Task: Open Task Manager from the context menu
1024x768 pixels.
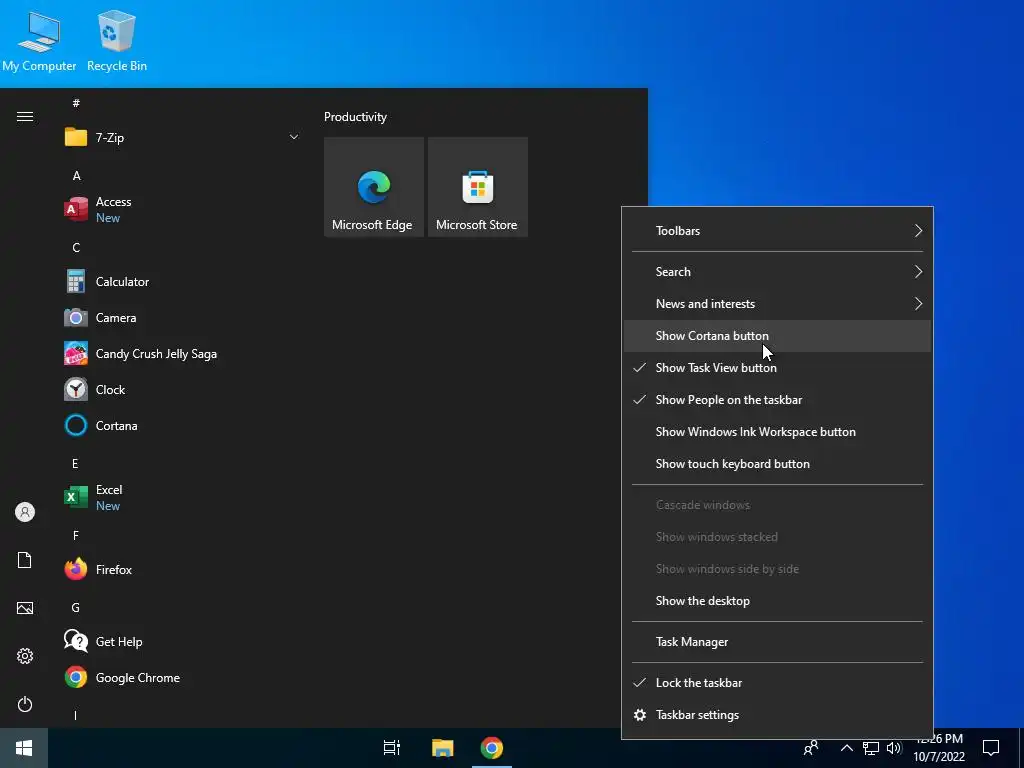Action: 777,642
